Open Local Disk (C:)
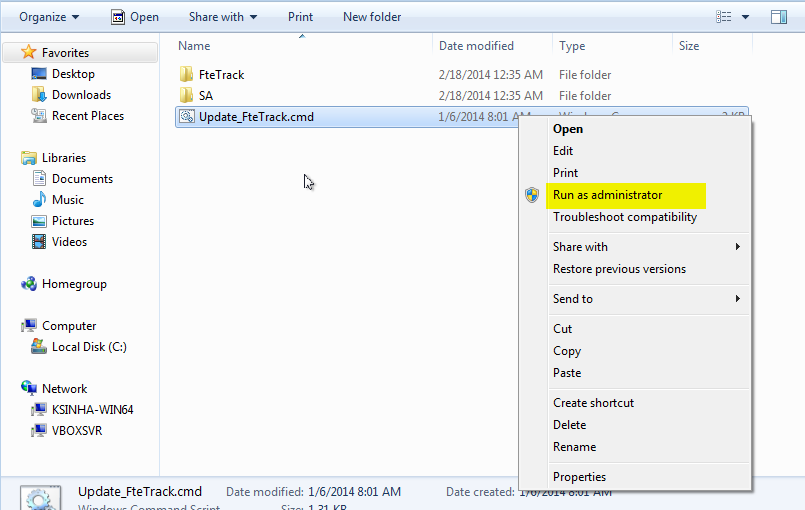 click(89, 347)
